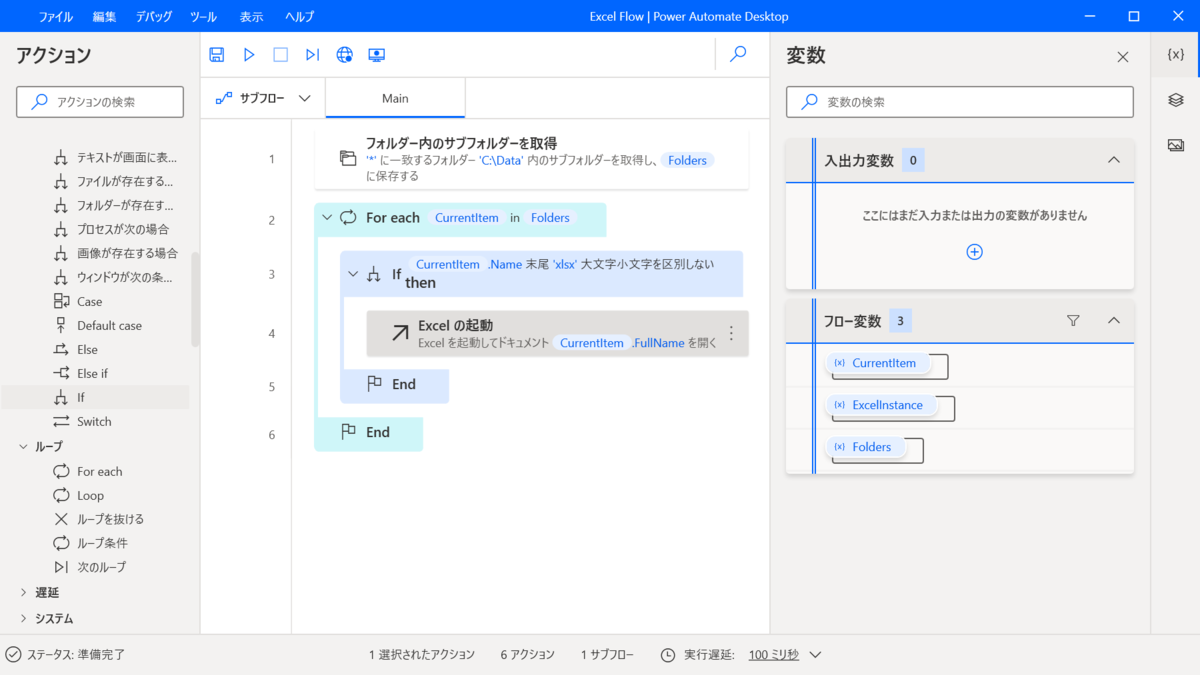Open the web recorder globe icon

coord(345,55)
